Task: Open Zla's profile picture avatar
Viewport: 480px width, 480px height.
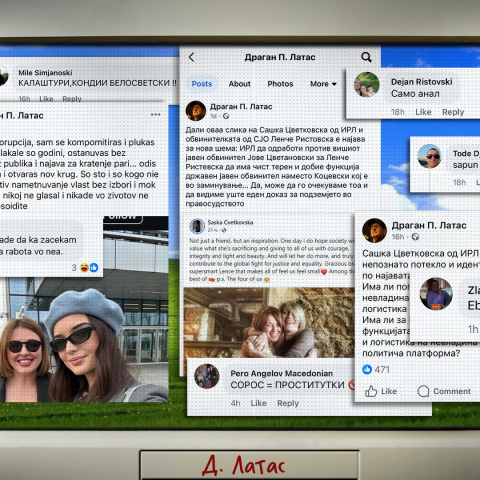Action: 436,294
